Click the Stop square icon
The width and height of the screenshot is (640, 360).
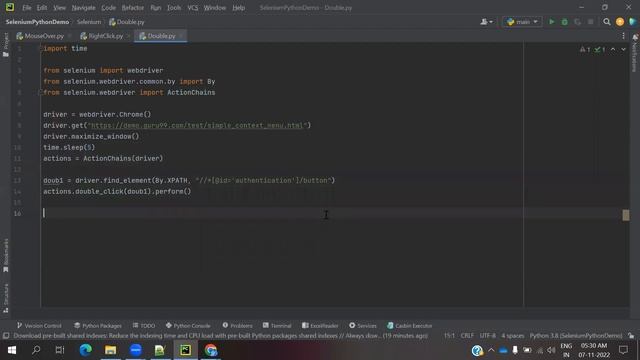click(x=590, y=22)
